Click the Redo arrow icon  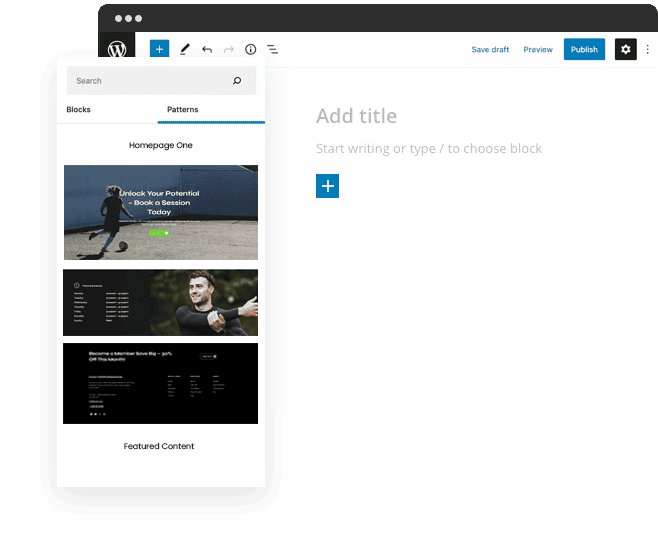tap(229, 49)
